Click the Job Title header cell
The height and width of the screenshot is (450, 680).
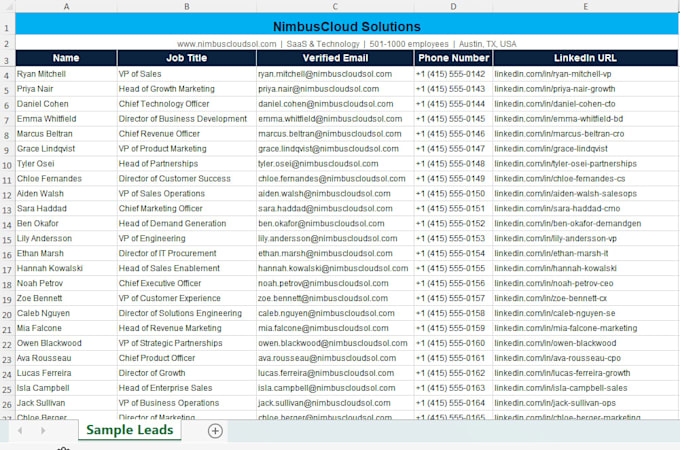(186, 58)
